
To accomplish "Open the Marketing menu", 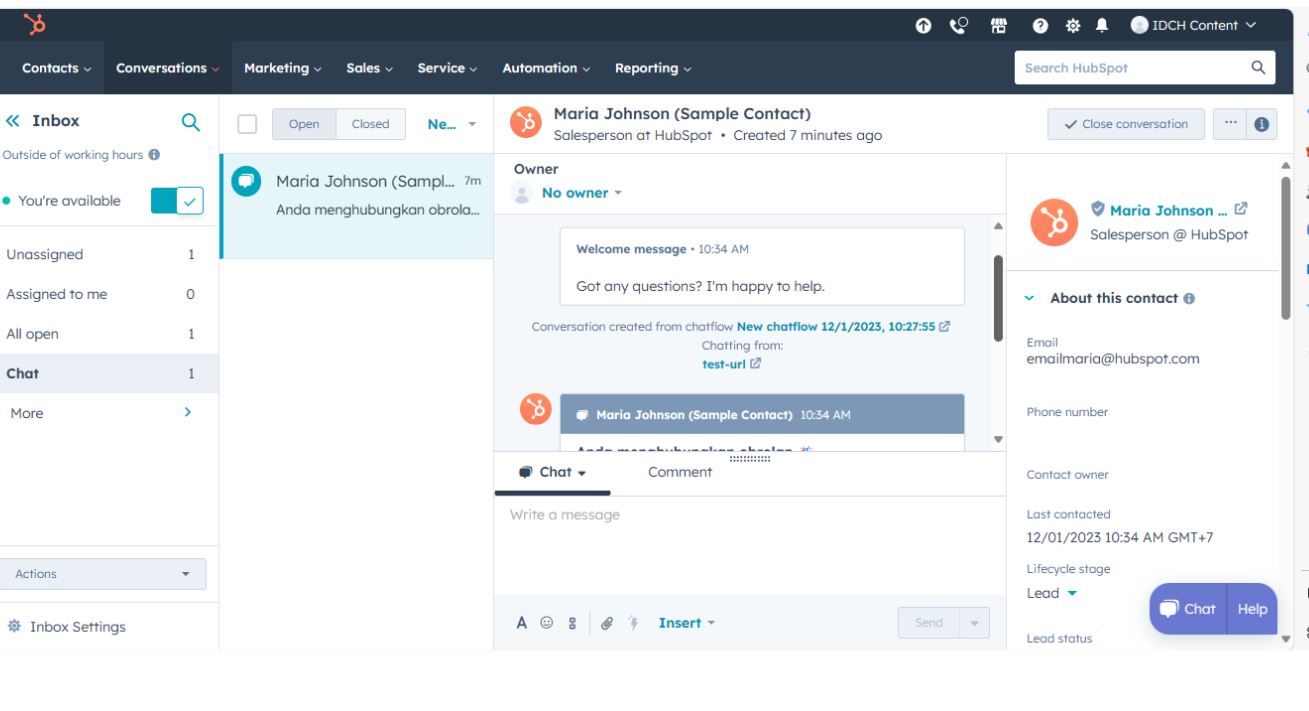I will point(283,68).
